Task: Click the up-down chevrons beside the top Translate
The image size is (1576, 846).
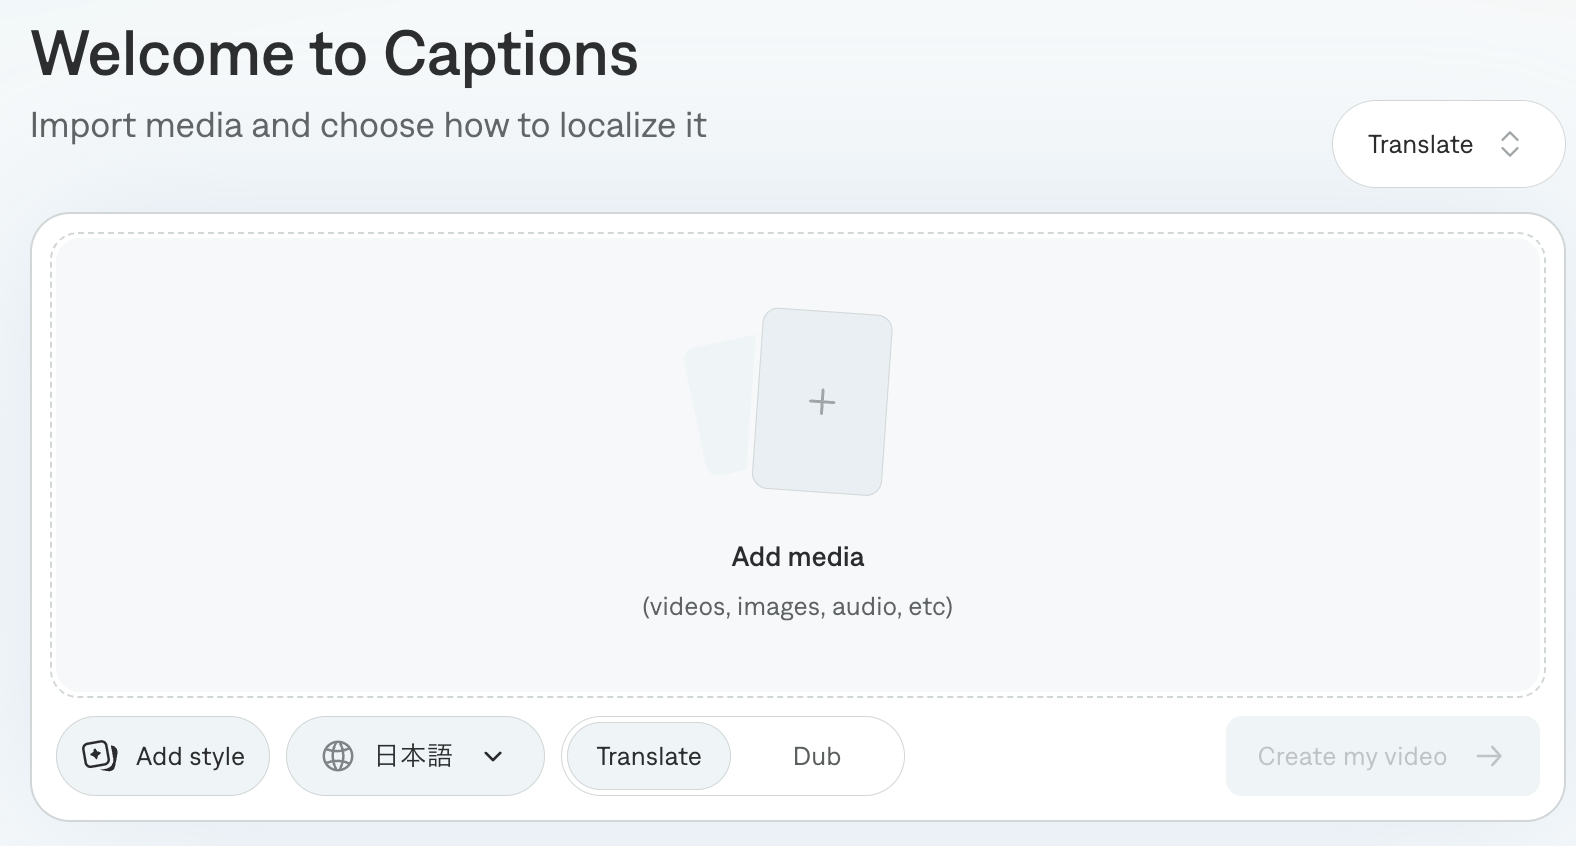Action: click(1510, 144)
